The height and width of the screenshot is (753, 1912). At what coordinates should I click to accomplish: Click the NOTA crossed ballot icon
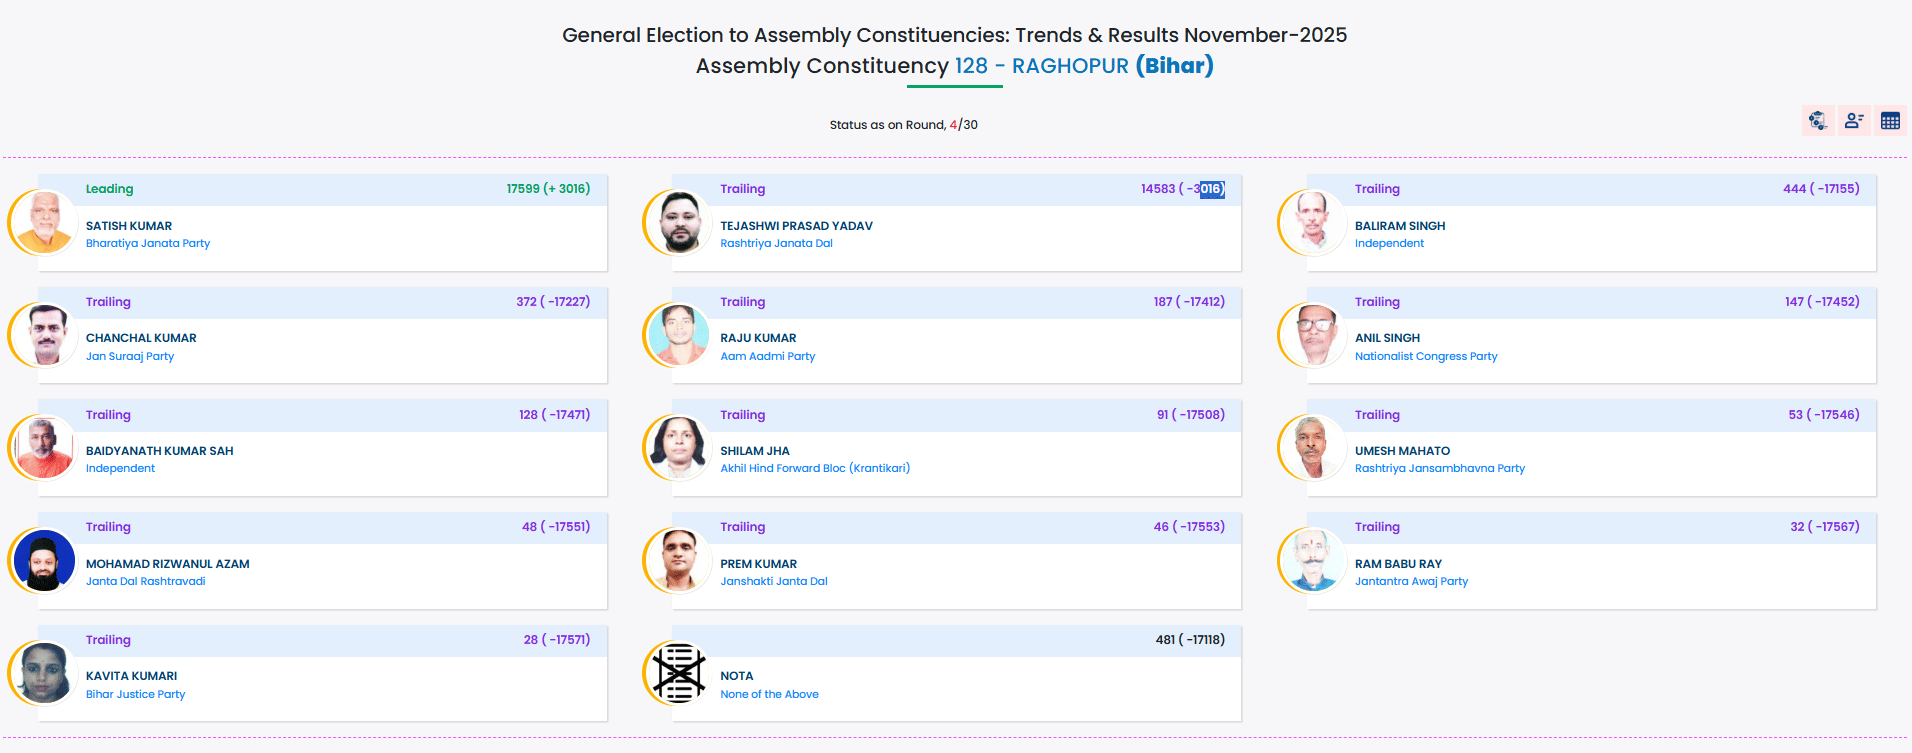(x=680, y=672)
